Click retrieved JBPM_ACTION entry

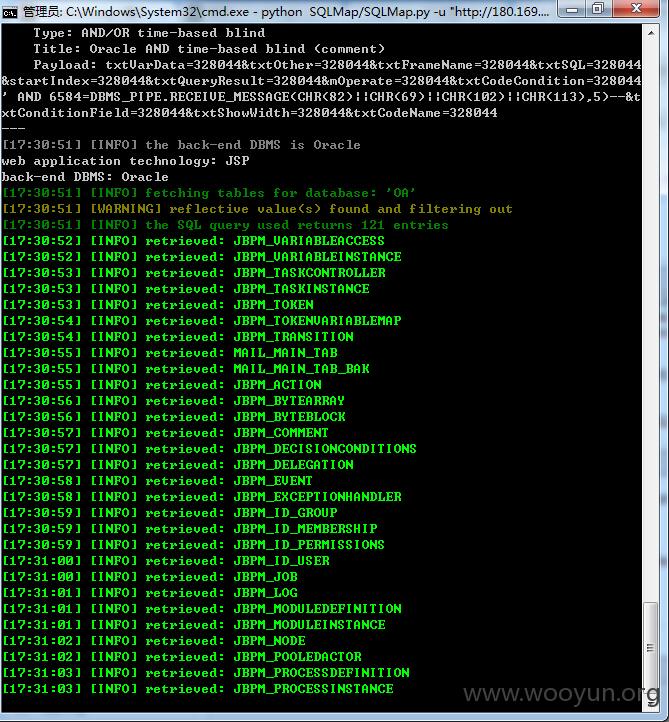(x=162, y=385)
